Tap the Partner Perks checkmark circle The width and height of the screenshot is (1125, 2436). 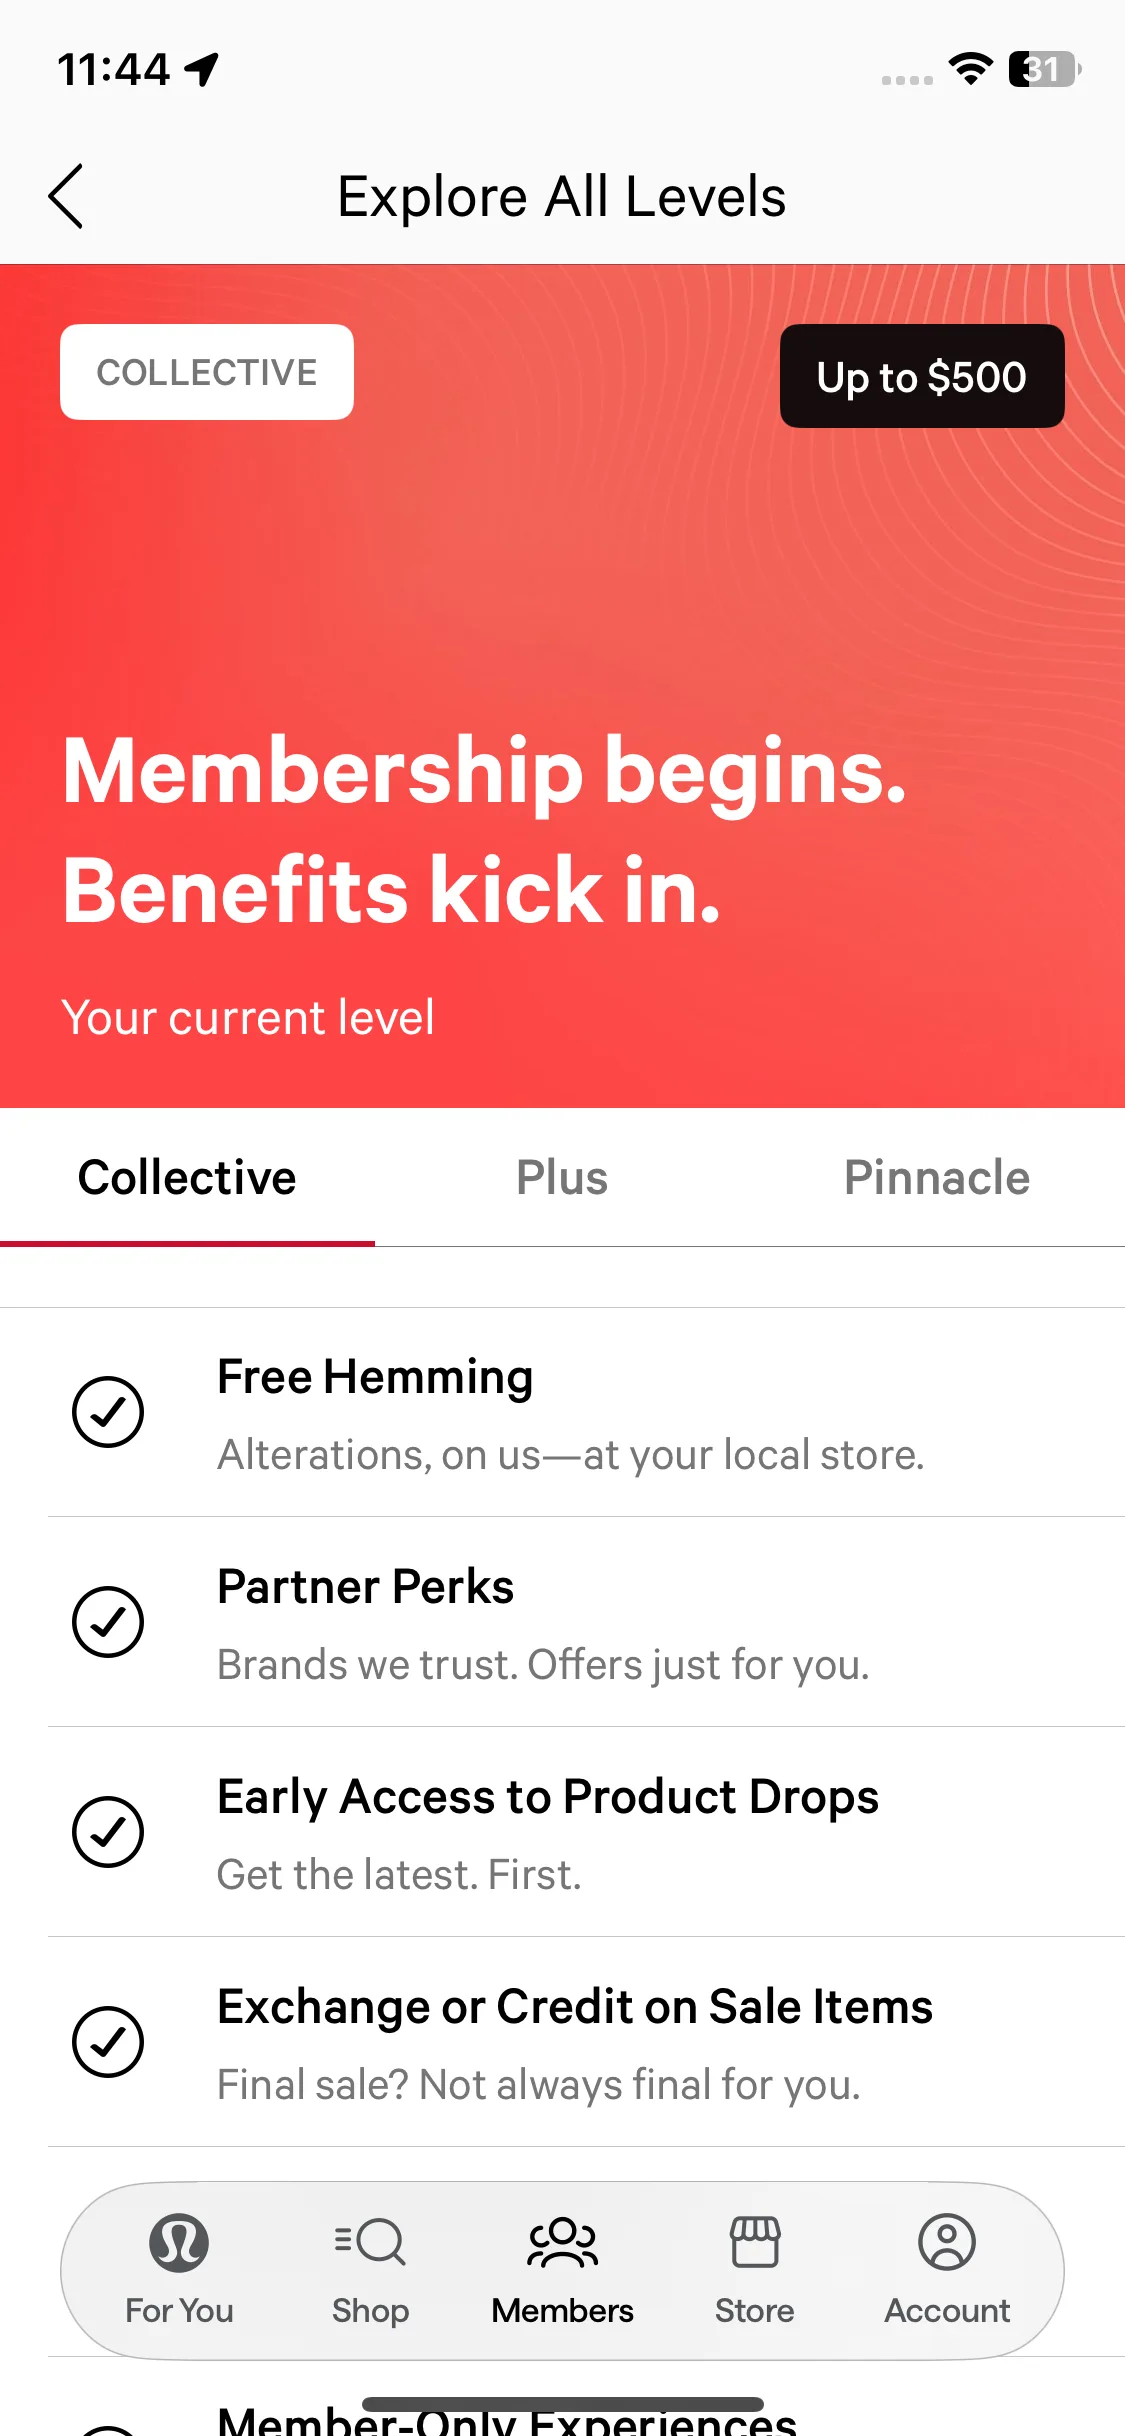click(x=108, y=1622)
